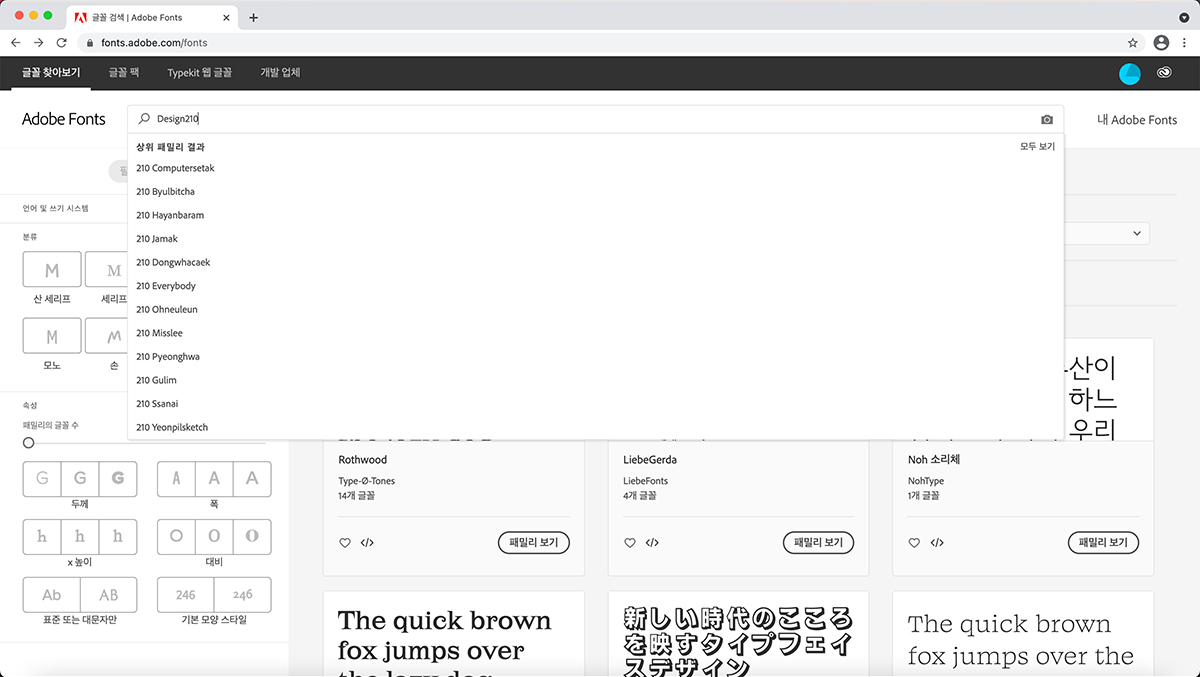Click the code icon on the Noh 소리체 card

tap(937, 543)
